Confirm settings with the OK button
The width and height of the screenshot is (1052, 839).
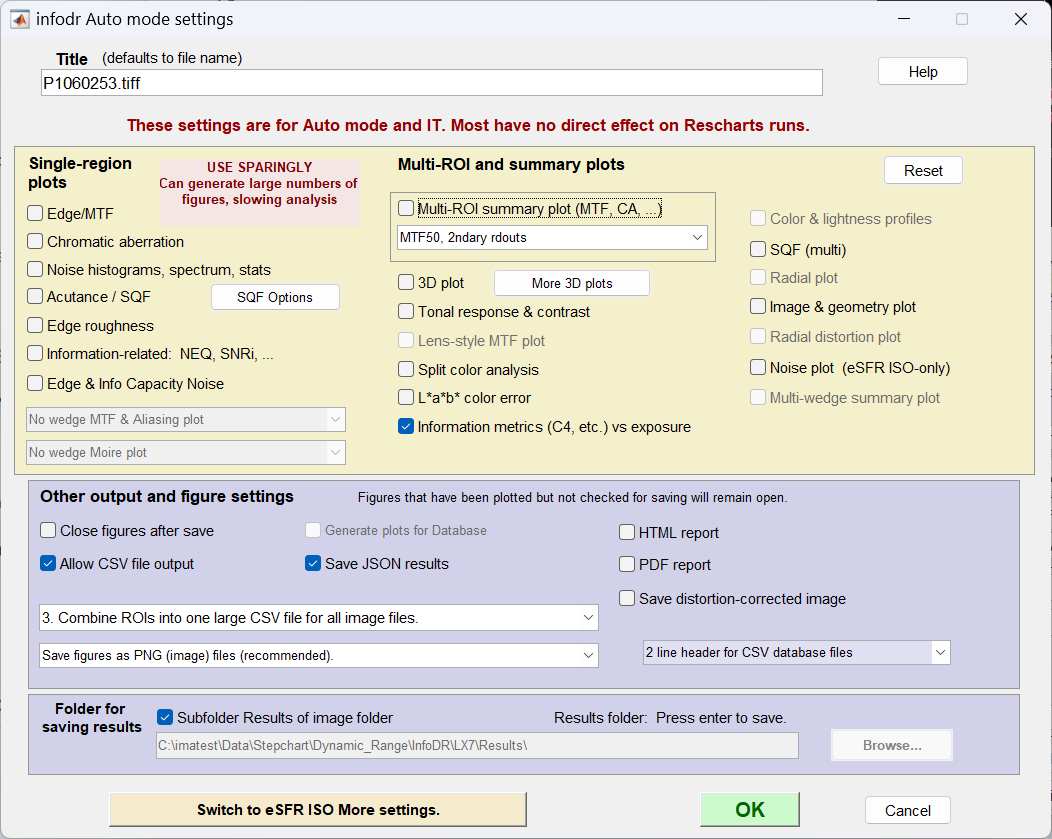pos(749,810)
